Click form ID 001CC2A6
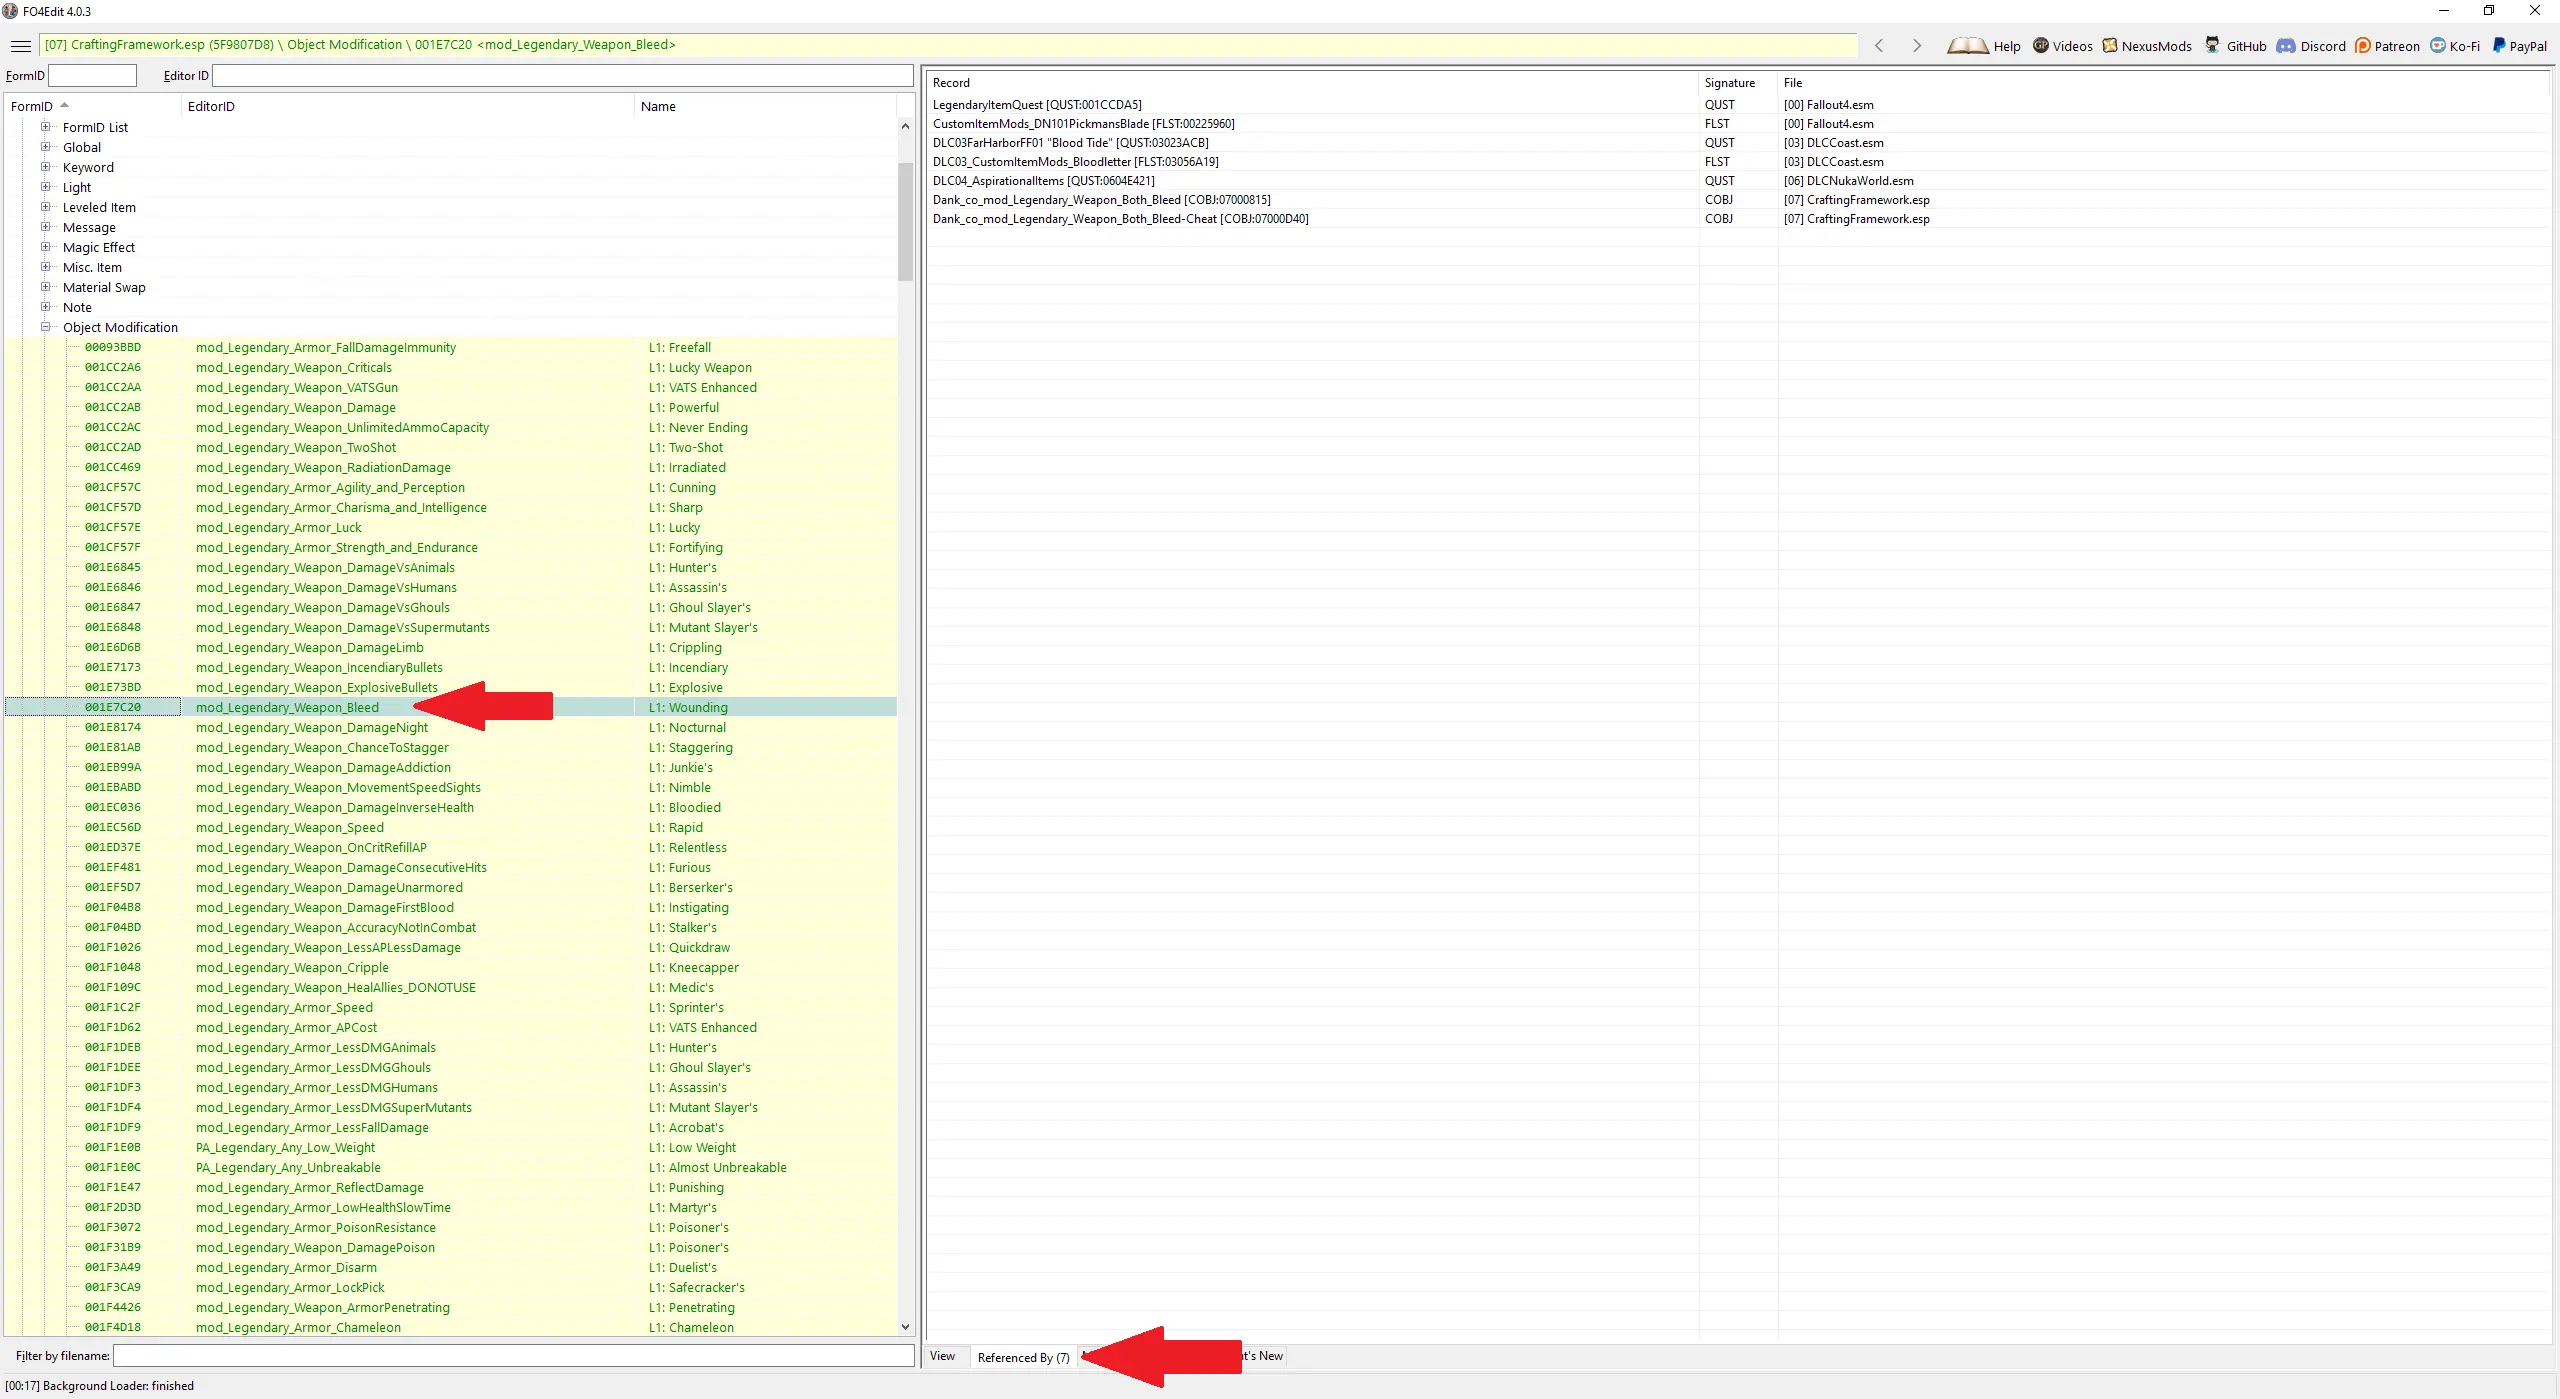Screen dimensions: 2560x1399 (x=113, y=367)
